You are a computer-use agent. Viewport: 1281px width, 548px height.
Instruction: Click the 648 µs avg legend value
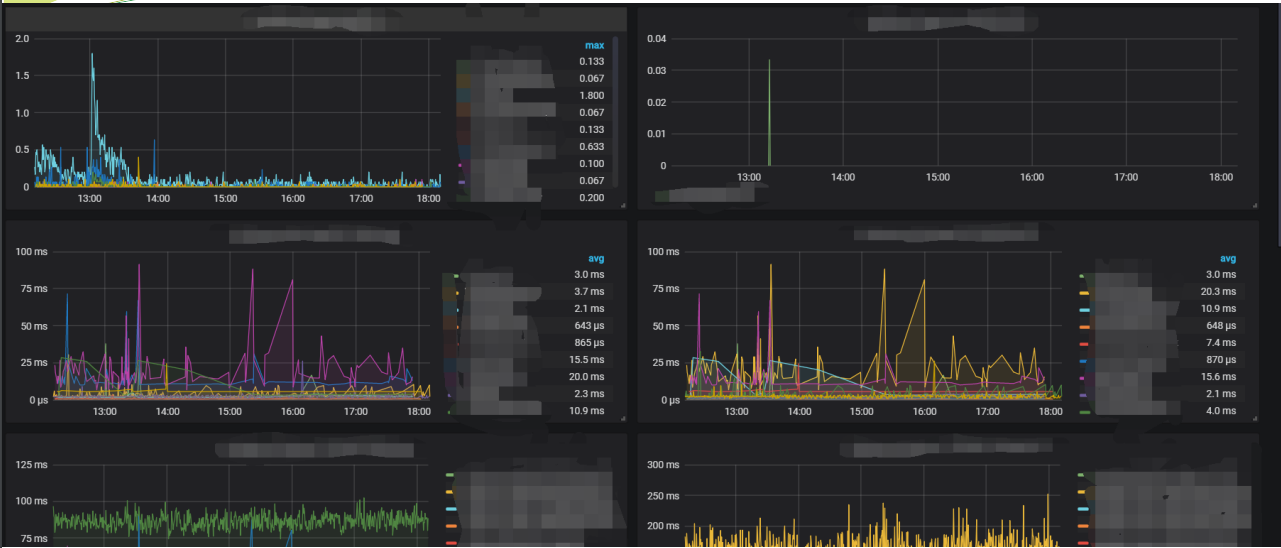click(1219, 325)
